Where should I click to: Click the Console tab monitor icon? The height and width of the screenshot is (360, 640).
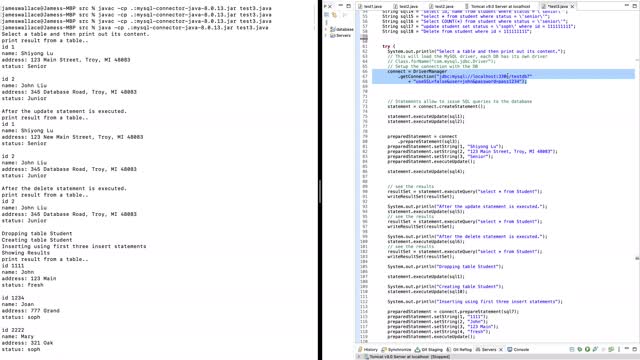click(510, 349)
